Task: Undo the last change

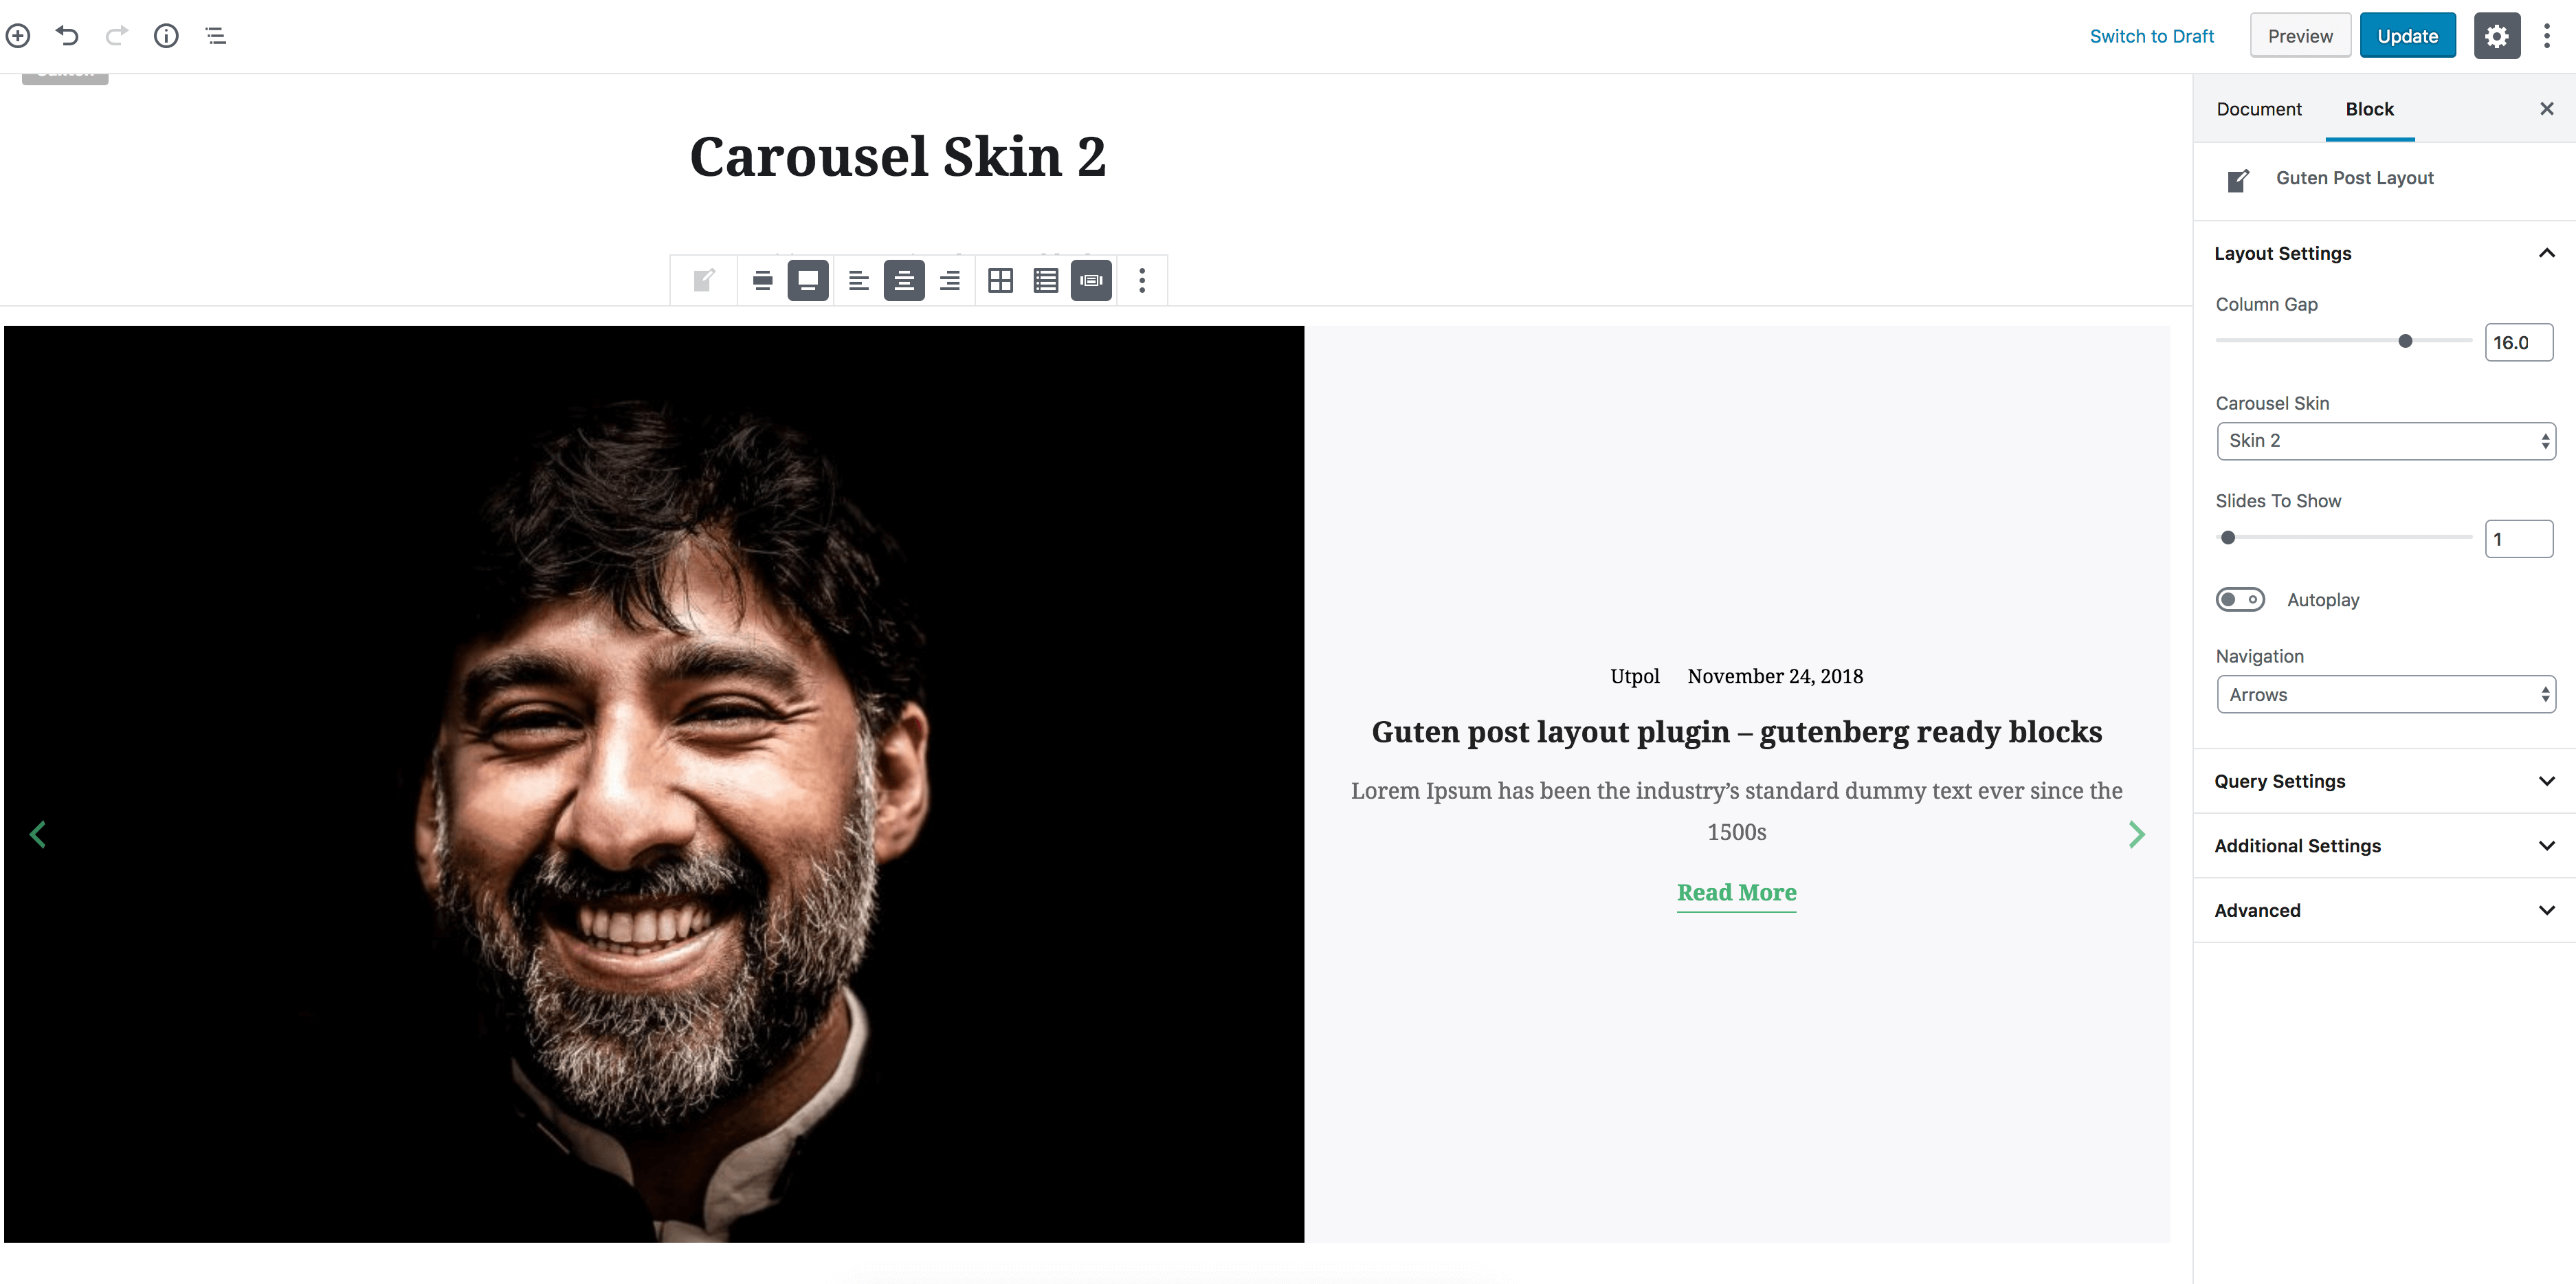Action: tap(67, 36)
